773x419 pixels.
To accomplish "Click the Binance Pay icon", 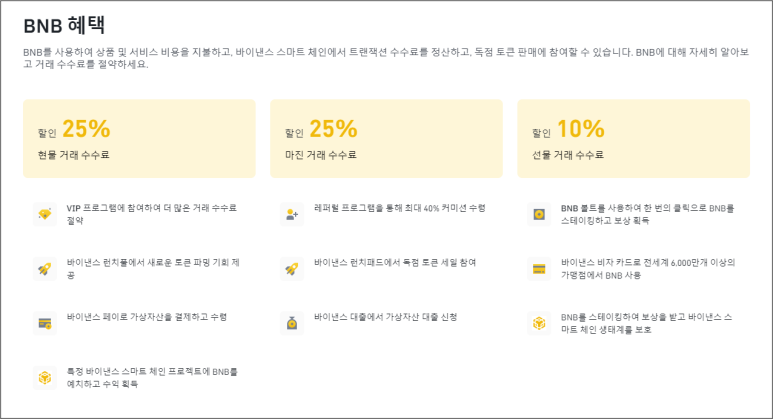I will tap(44, 322).
